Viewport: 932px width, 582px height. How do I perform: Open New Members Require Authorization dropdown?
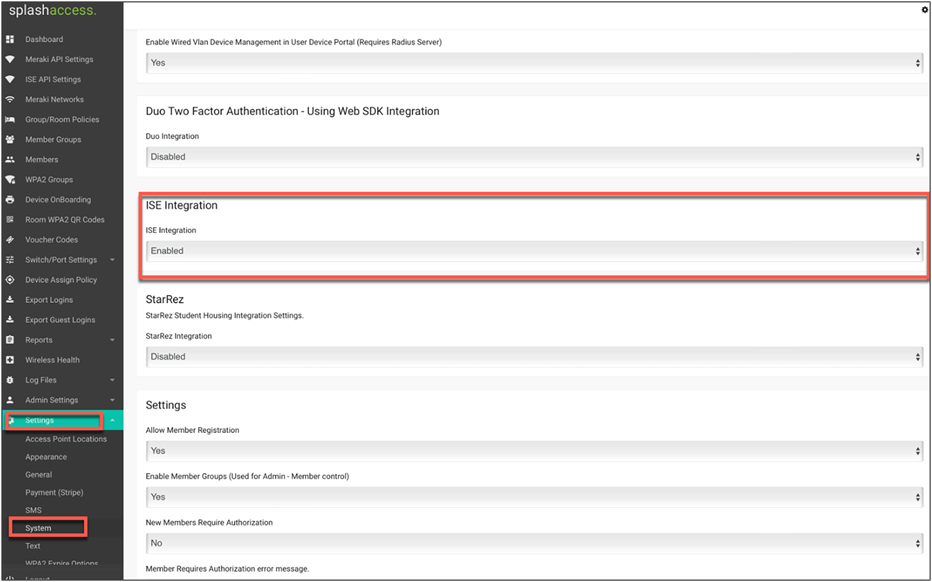click(534, 543)
